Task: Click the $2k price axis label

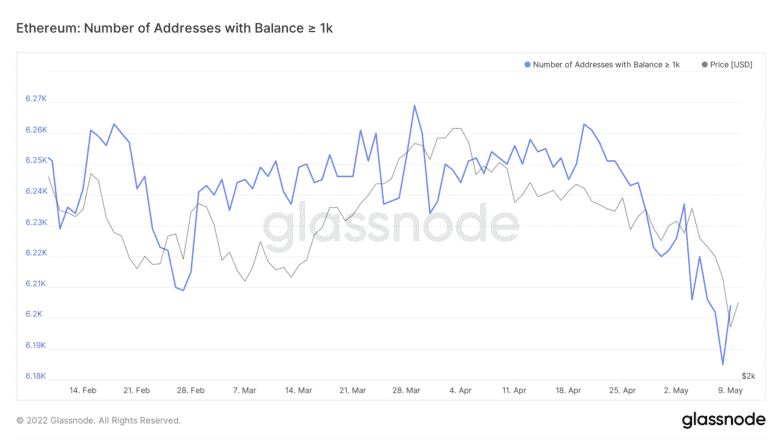Action: coord(748,376)
